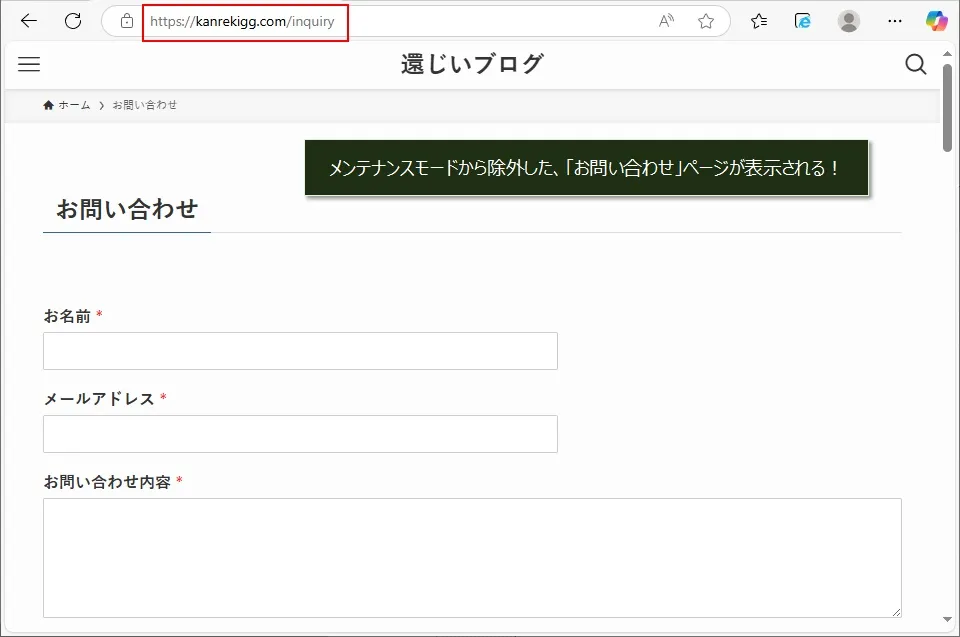Open the browser profile avatar
Screen dimensions: 960x637
(849, 21)
